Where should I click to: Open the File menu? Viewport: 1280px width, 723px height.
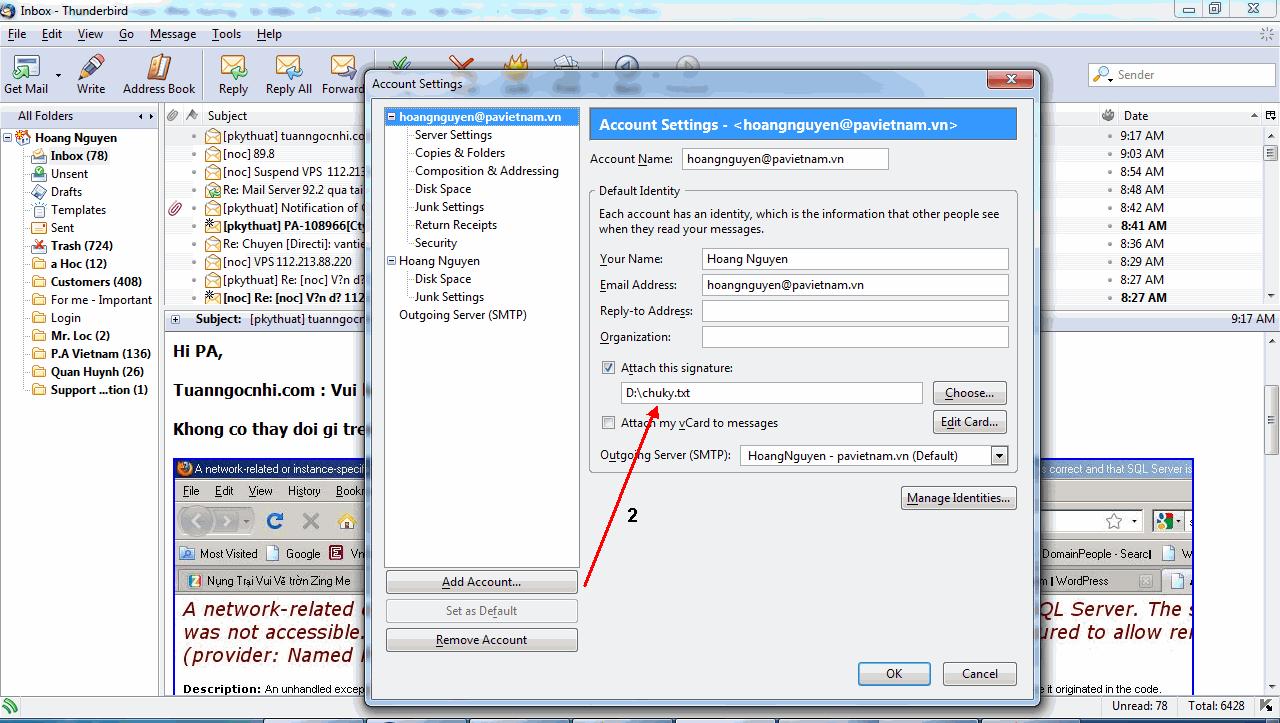[x=17, y=34]
